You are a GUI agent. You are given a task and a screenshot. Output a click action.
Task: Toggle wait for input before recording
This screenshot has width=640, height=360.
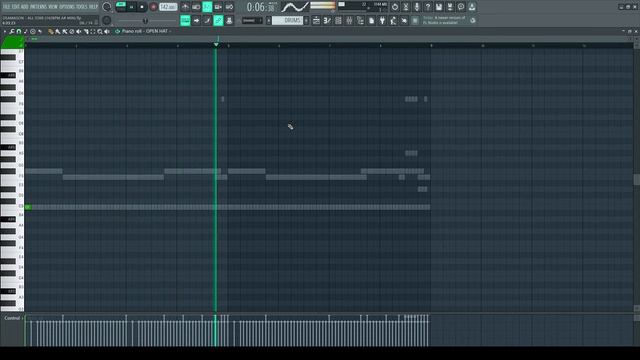coord(196,7)
